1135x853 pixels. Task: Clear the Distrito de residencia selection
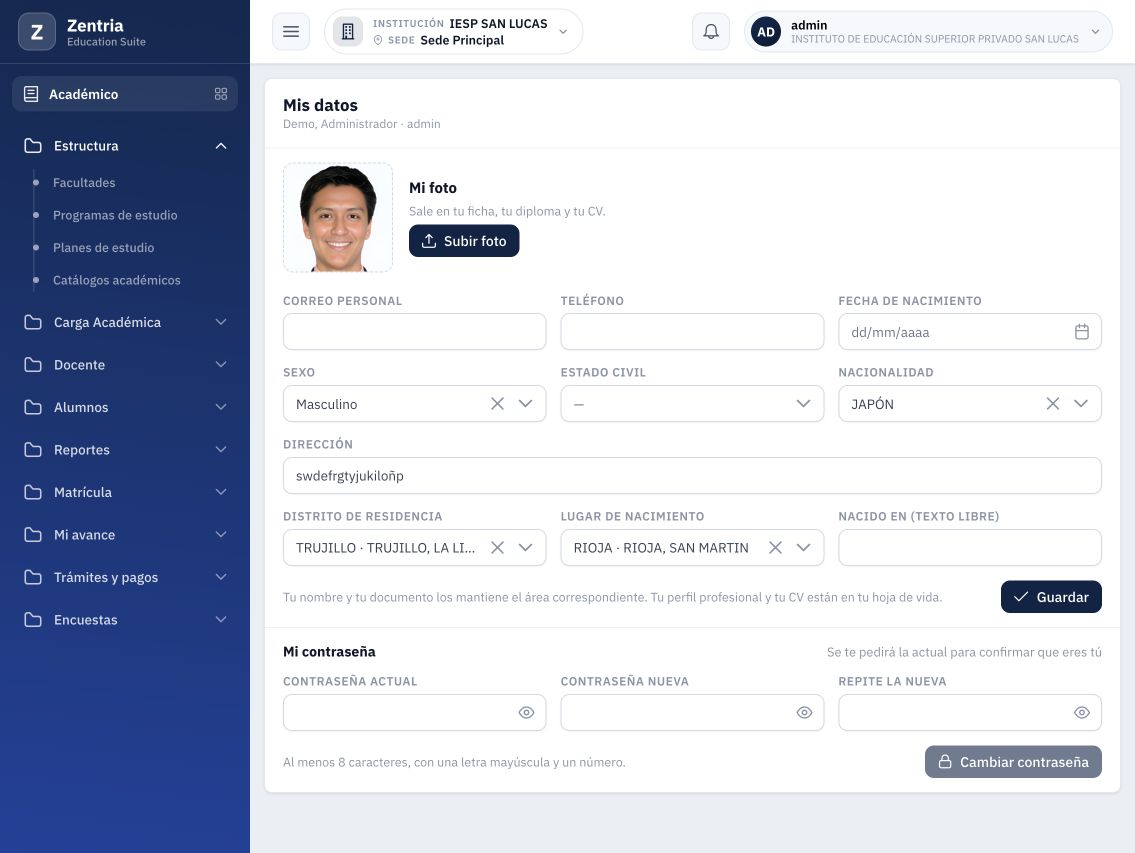(497, 547)
